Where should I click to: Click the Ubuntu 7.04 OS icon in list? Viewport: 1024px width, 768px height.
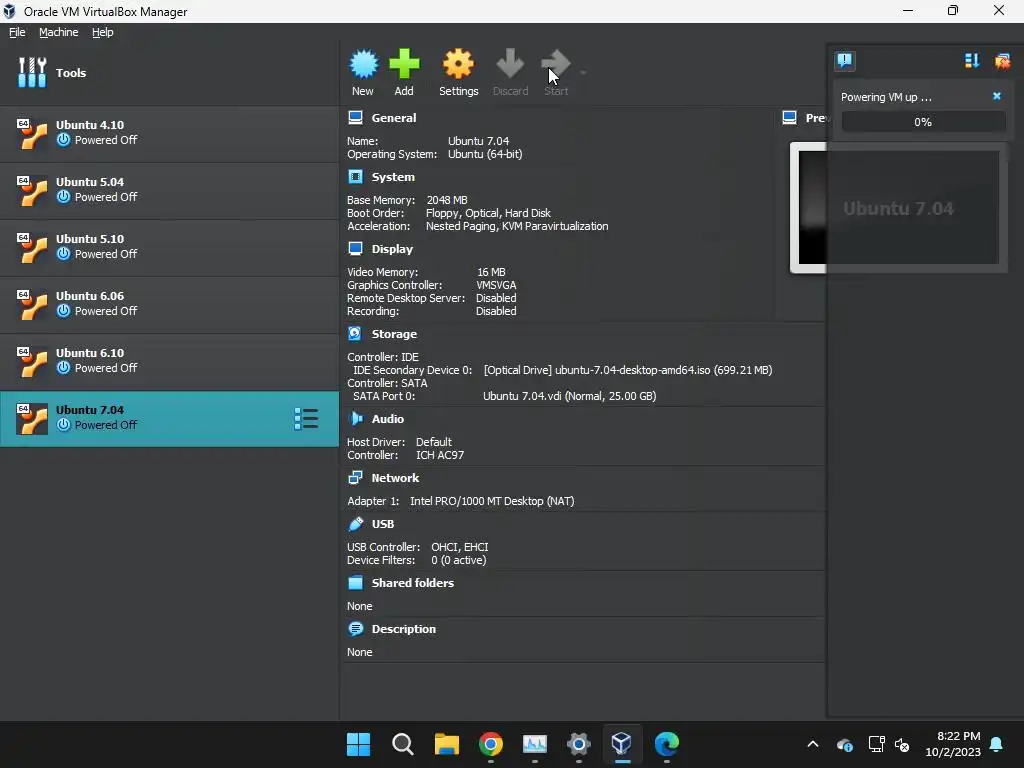(32, 419)
